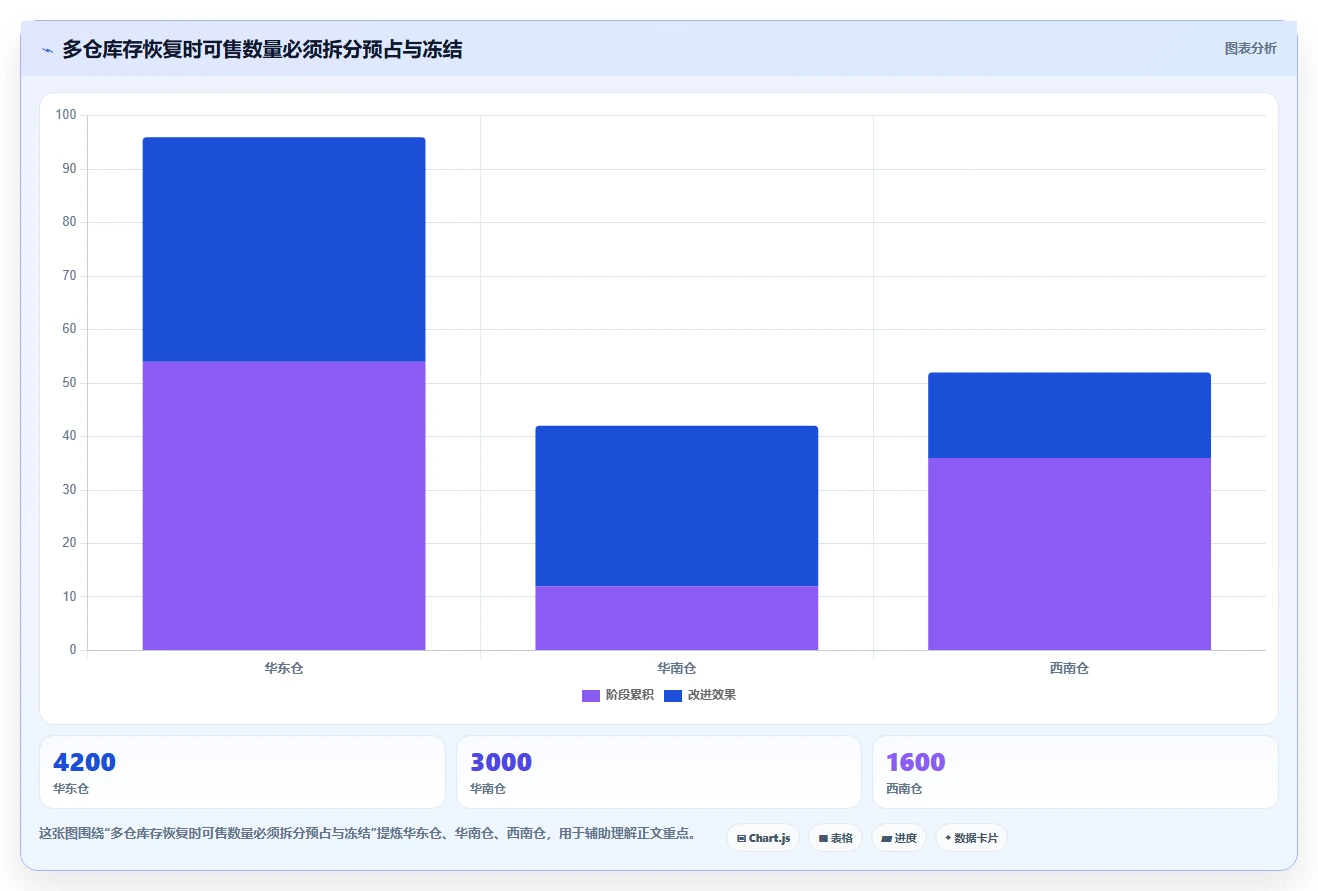Select the 表格 tag
The image size is (1318, 891).
click(835, 838)
